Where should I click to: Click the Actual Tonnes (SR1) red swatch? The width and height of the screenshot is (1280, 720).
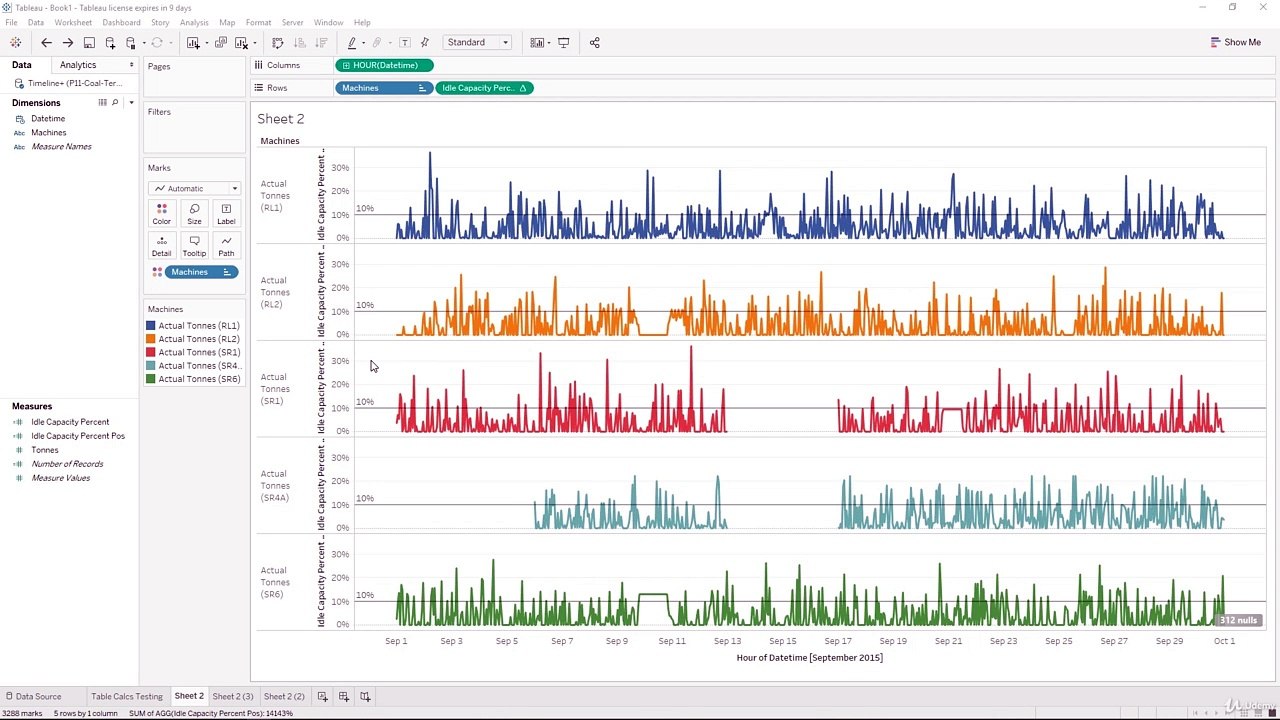[151, 352]
